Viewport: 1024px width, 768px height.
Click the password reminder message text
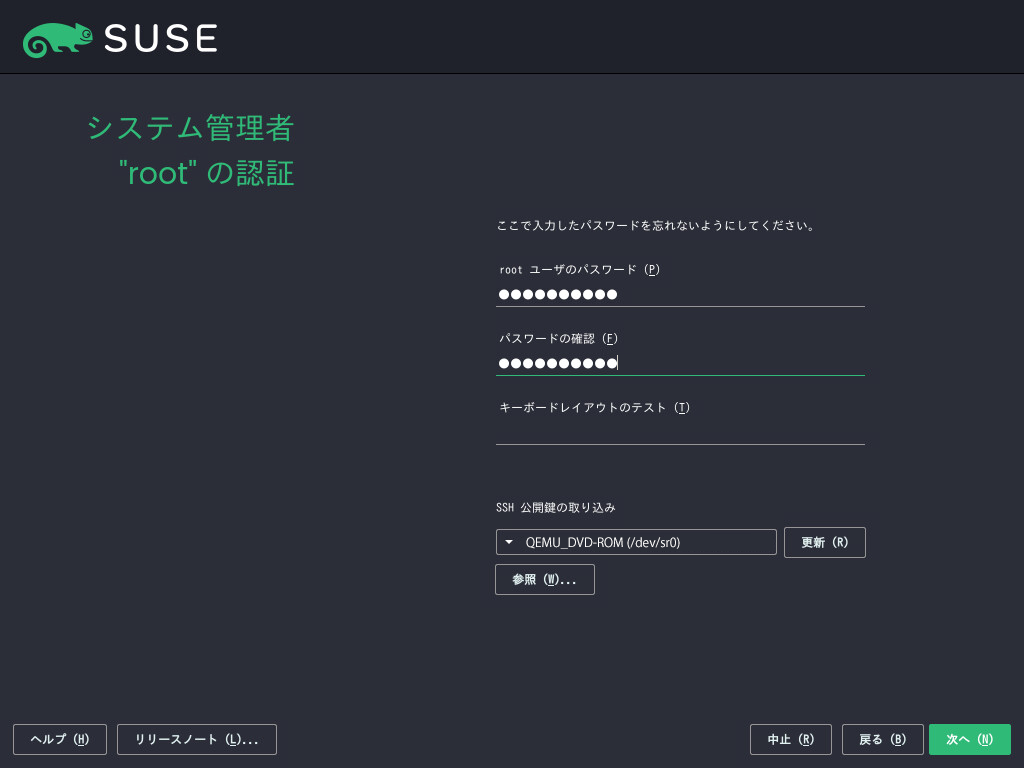(654, 226)
